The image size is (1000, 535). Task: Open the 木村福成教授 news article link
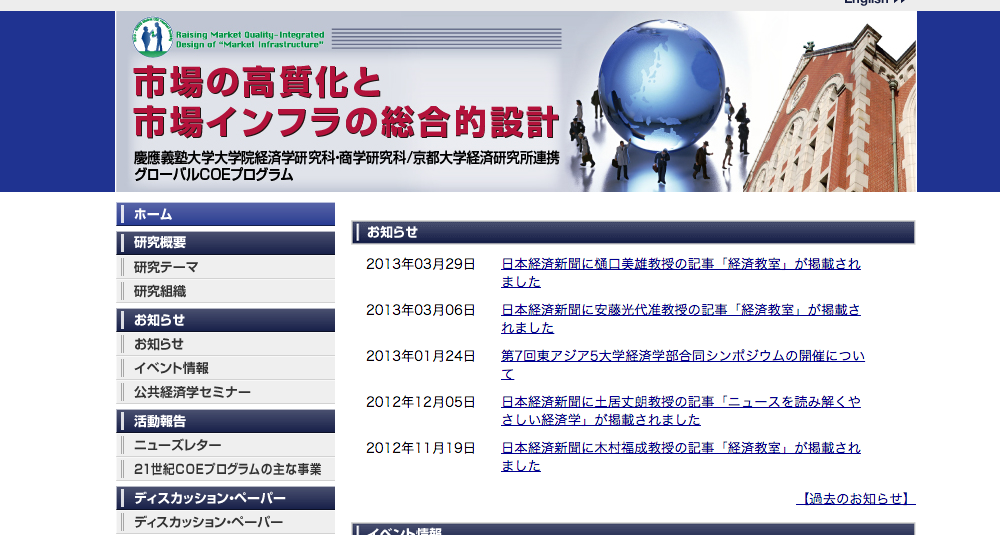point(680,457)
